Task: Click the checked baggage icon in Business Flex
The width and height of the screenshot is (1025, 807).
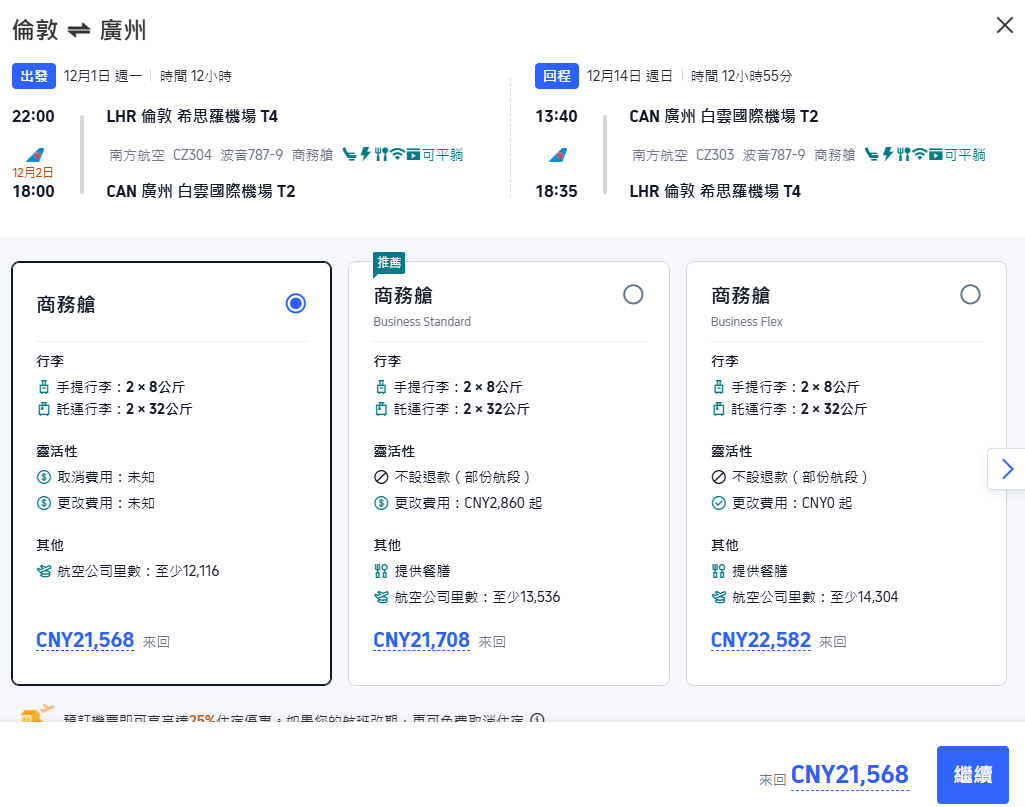Action: [x=718, y=409]
